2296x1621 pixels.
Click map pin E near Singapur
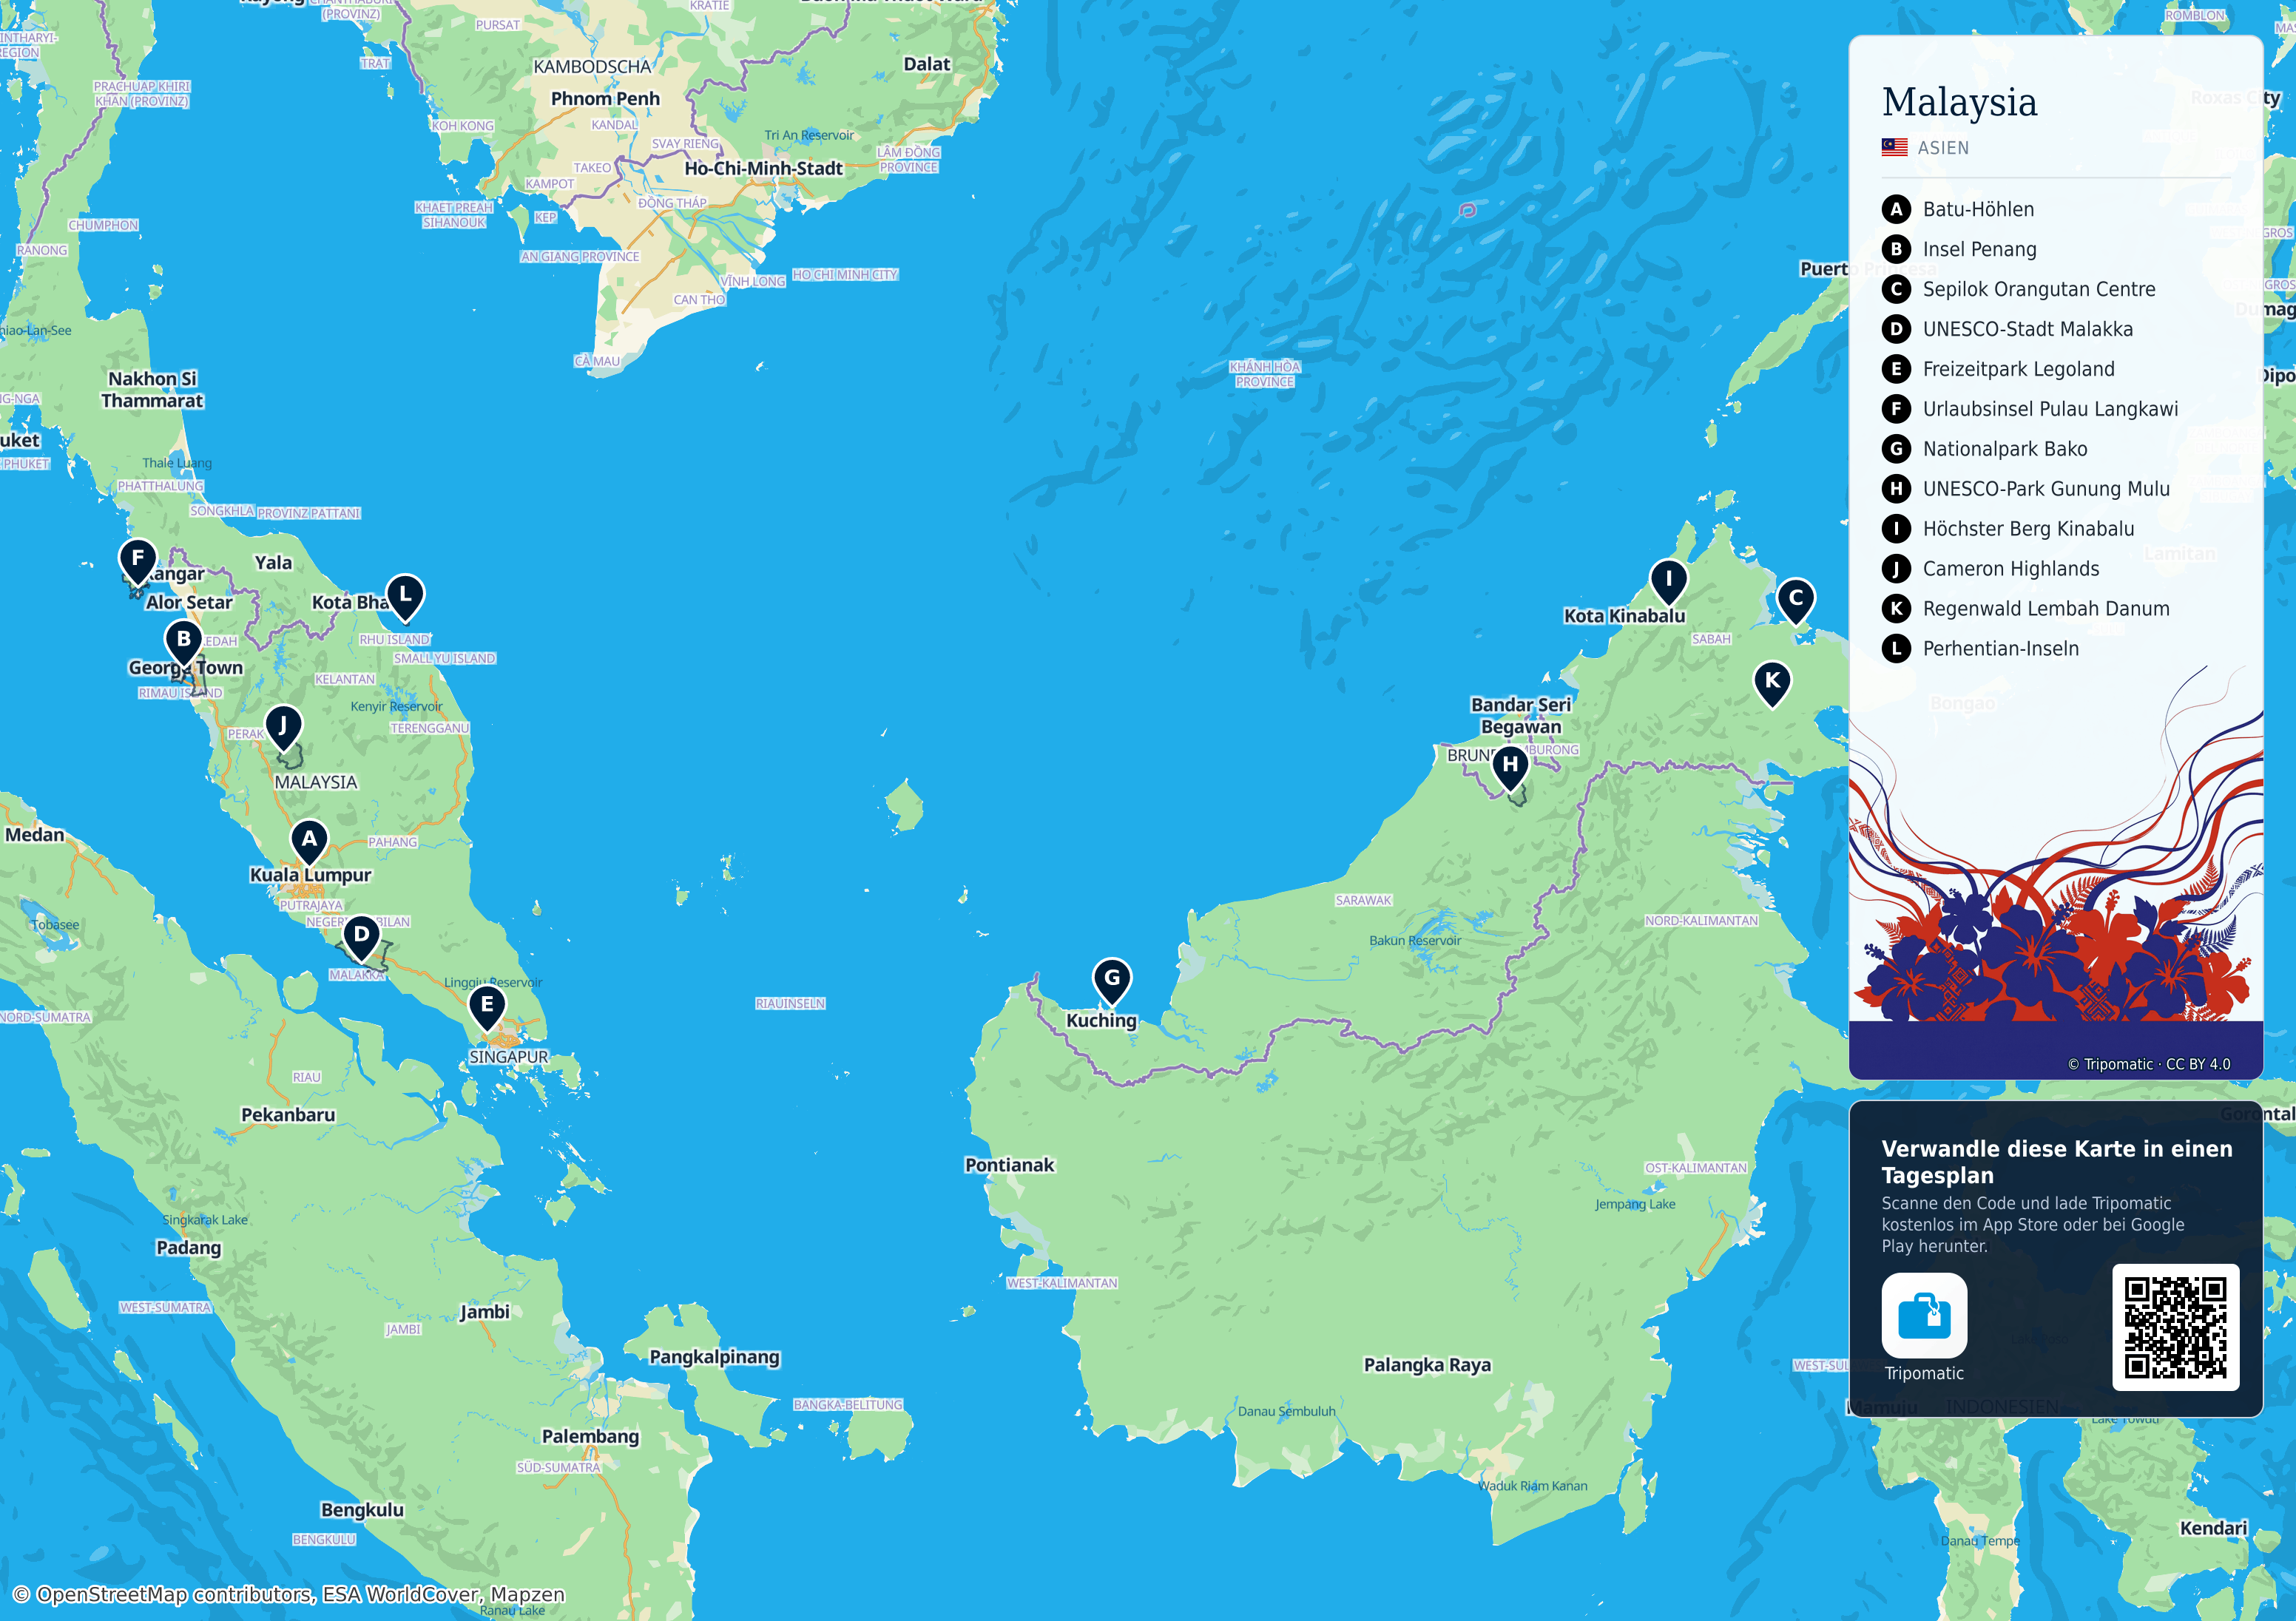(x=487, y=1007)
